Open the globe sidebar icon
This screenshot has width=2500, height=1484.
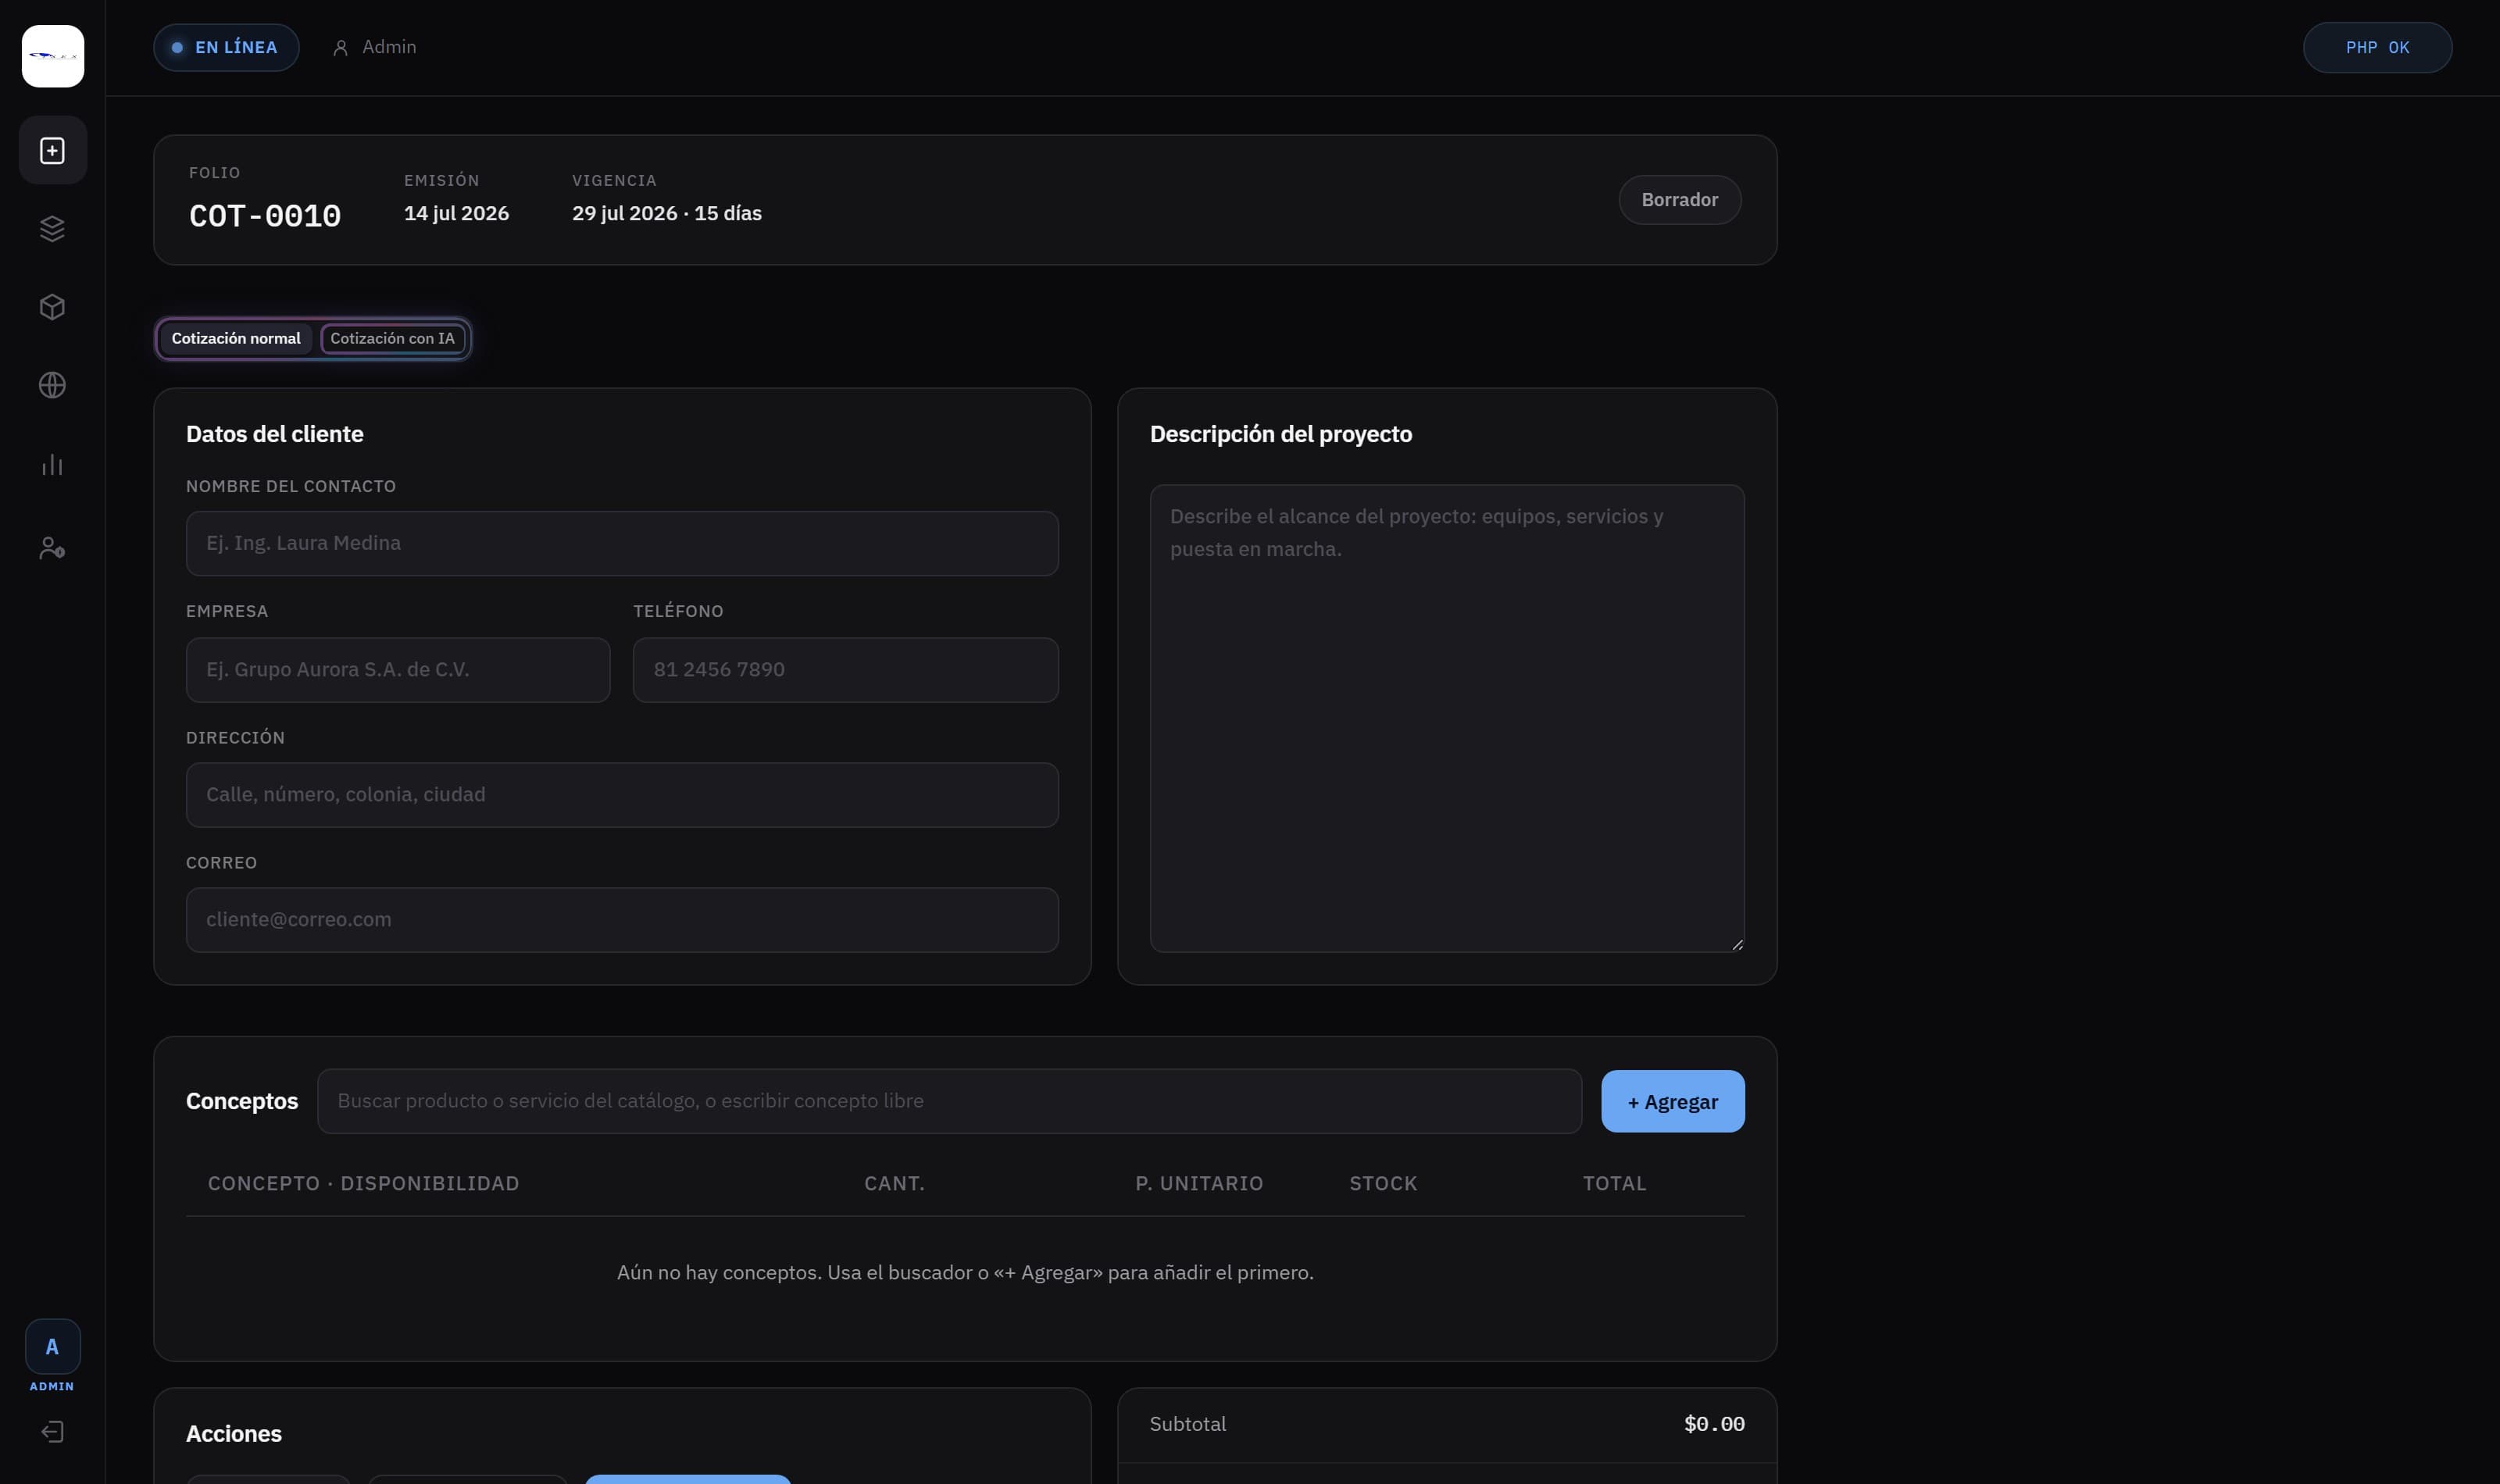(x=52, y=385)
